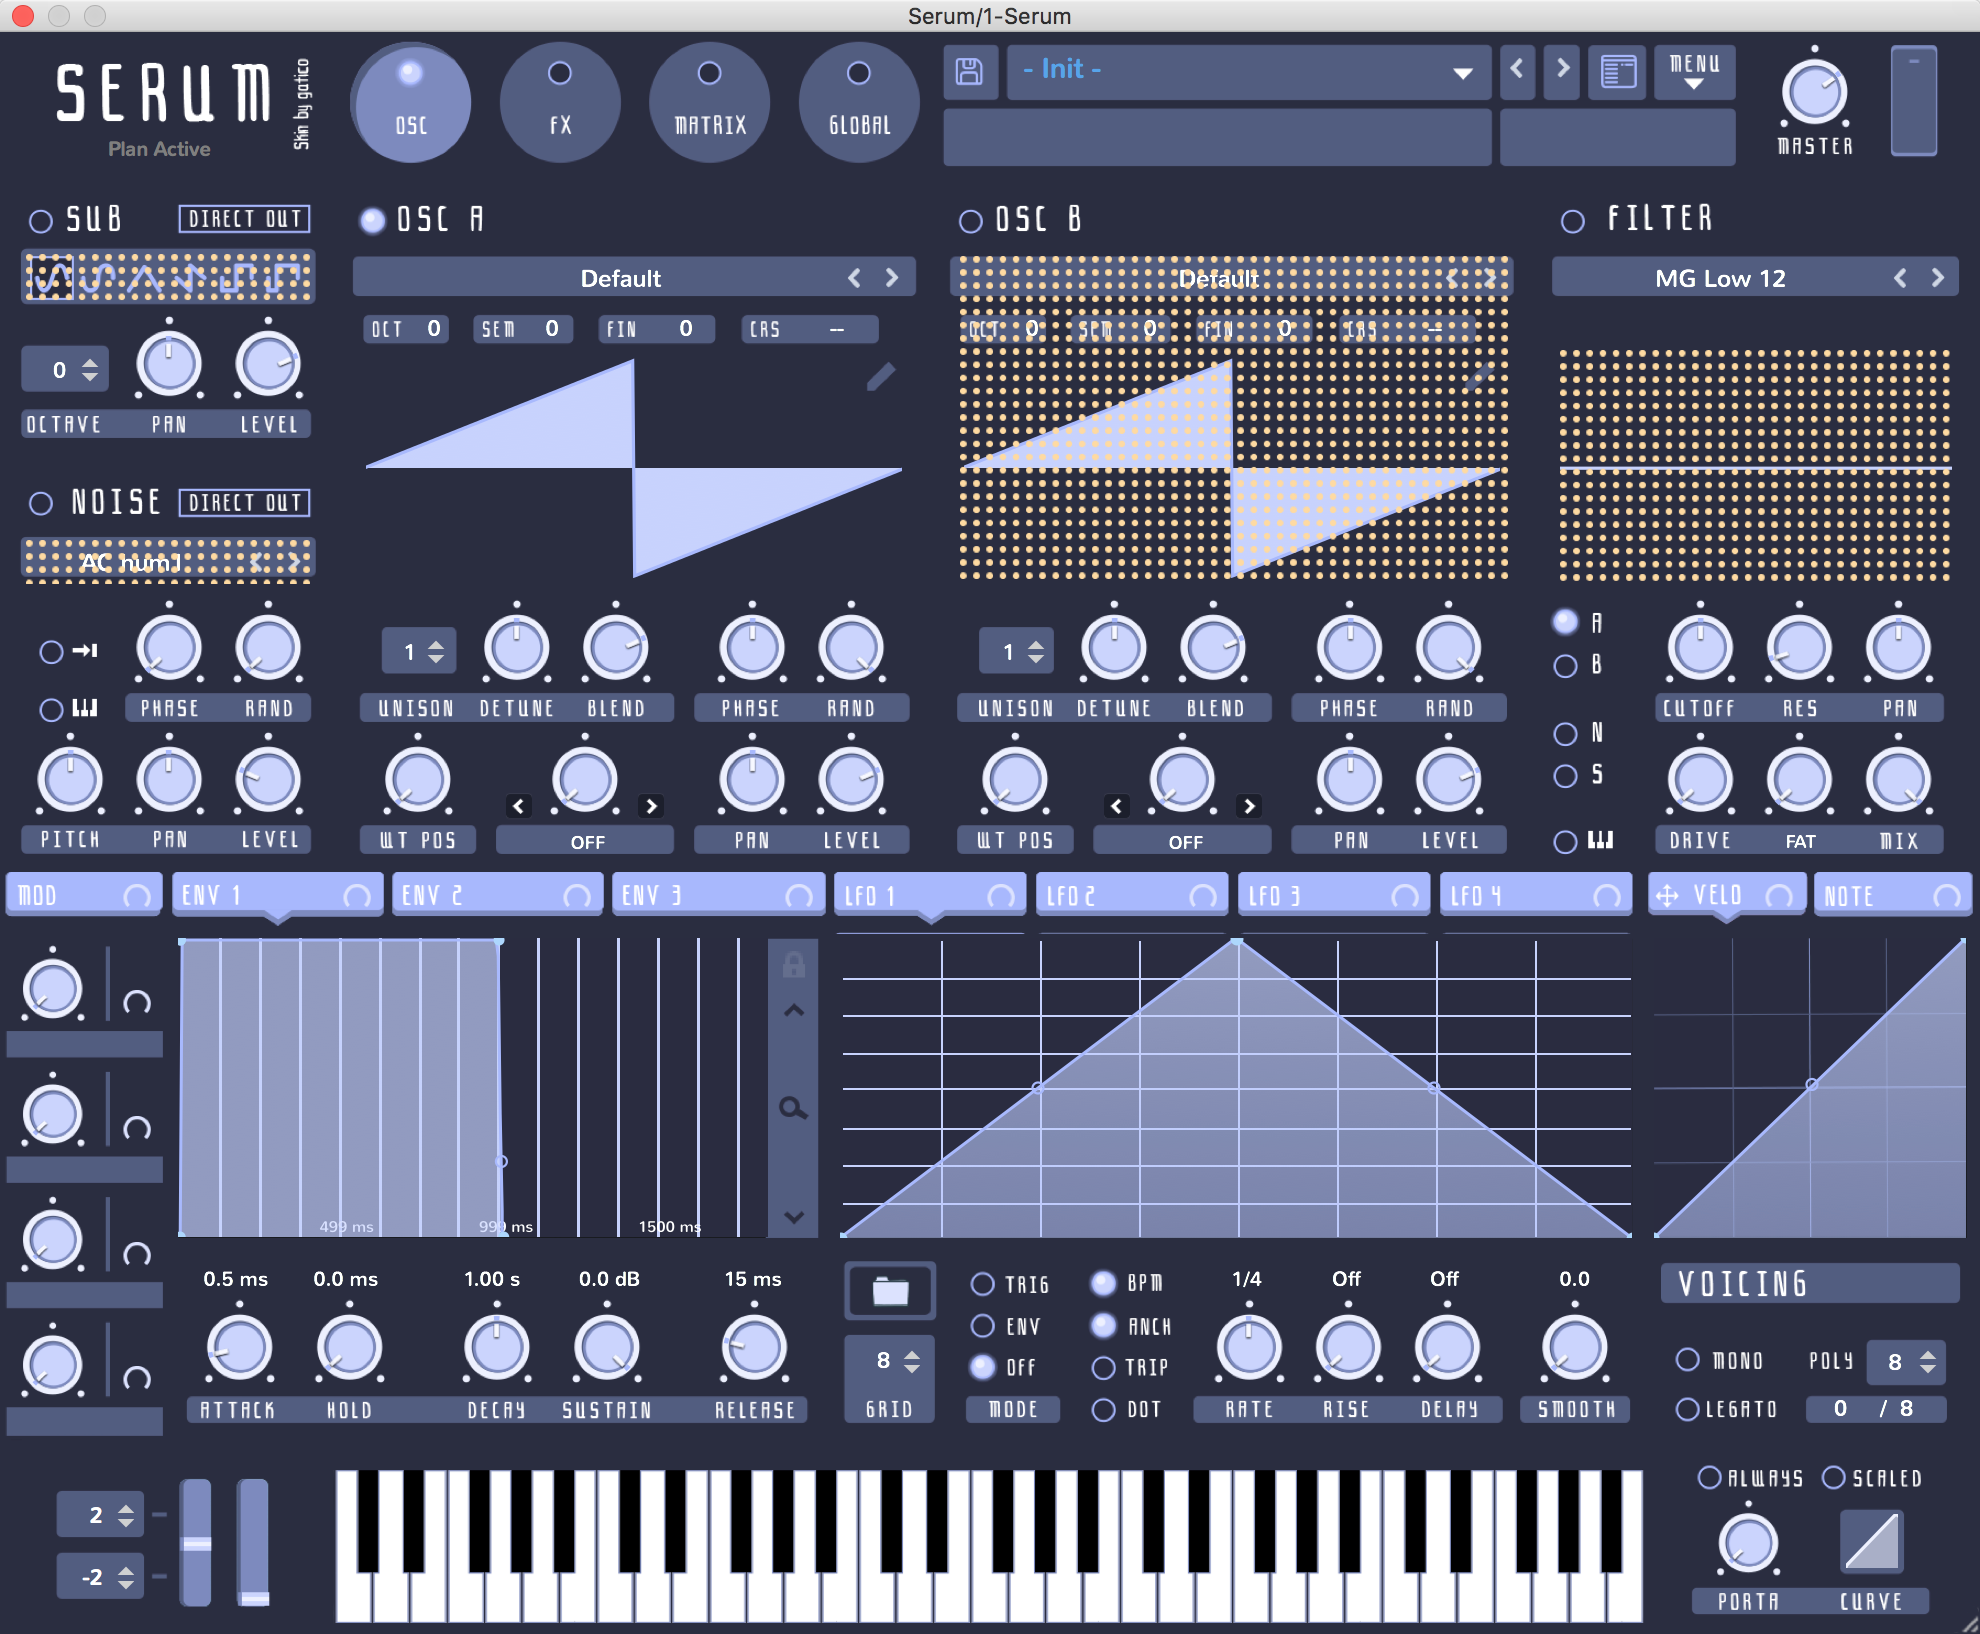Click the envelope zoom magnifier icon
The height and width of the screenshot is (1634, 1980).
pos(793,1108)
